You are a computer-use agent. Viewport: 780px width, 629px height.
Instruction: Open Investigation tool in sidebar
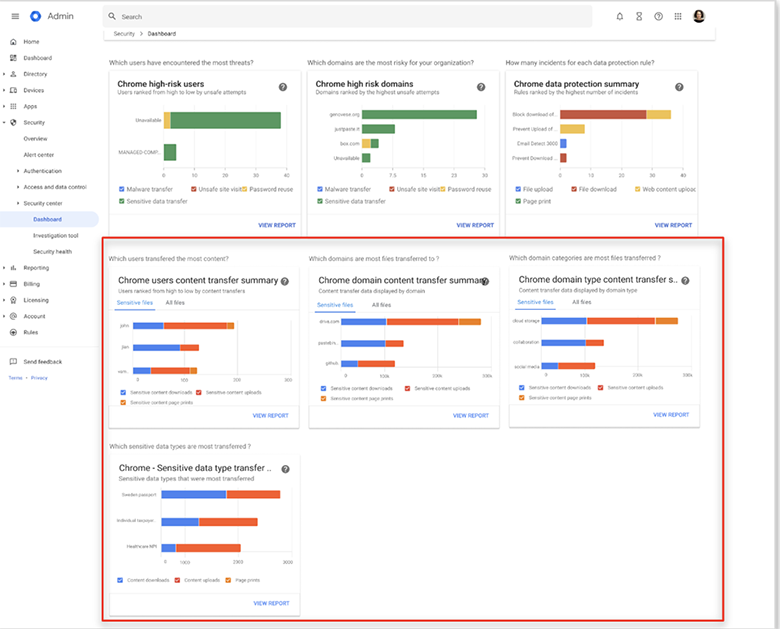56,235
